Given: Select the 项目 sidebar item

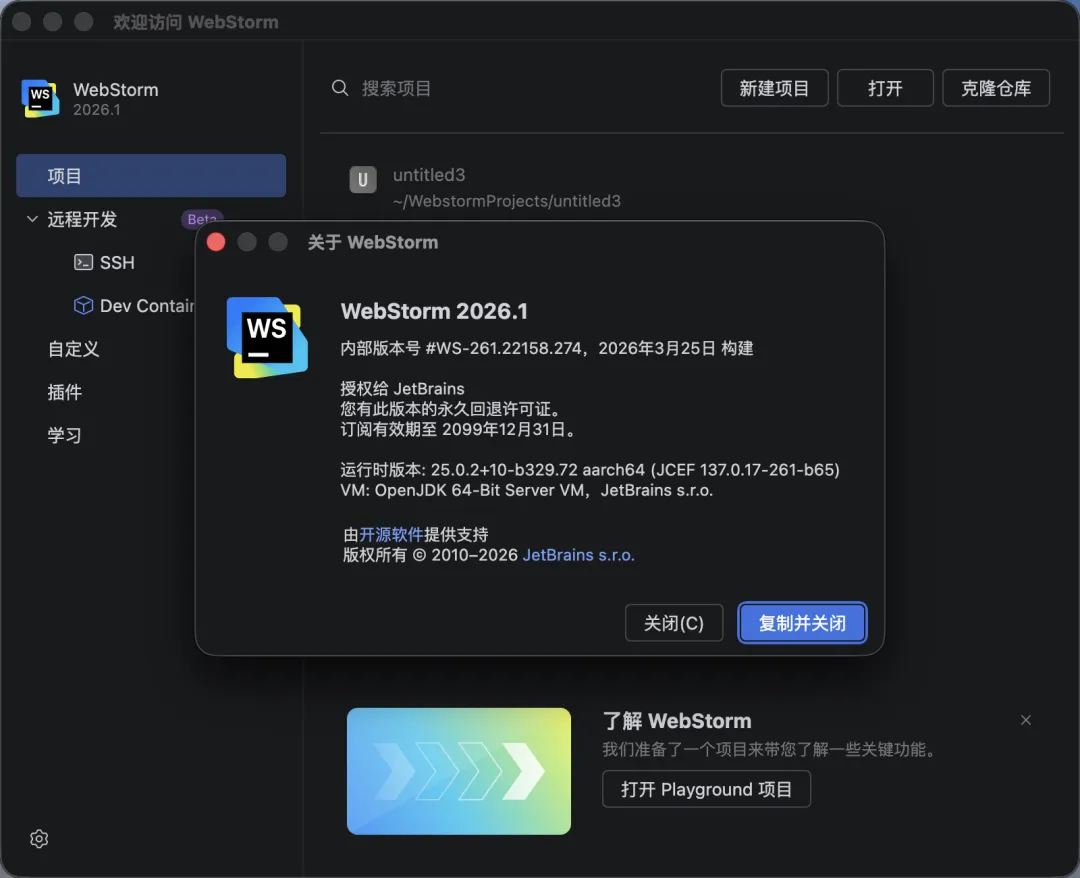Looking at the screenshot, I should (x=151, y=176).
